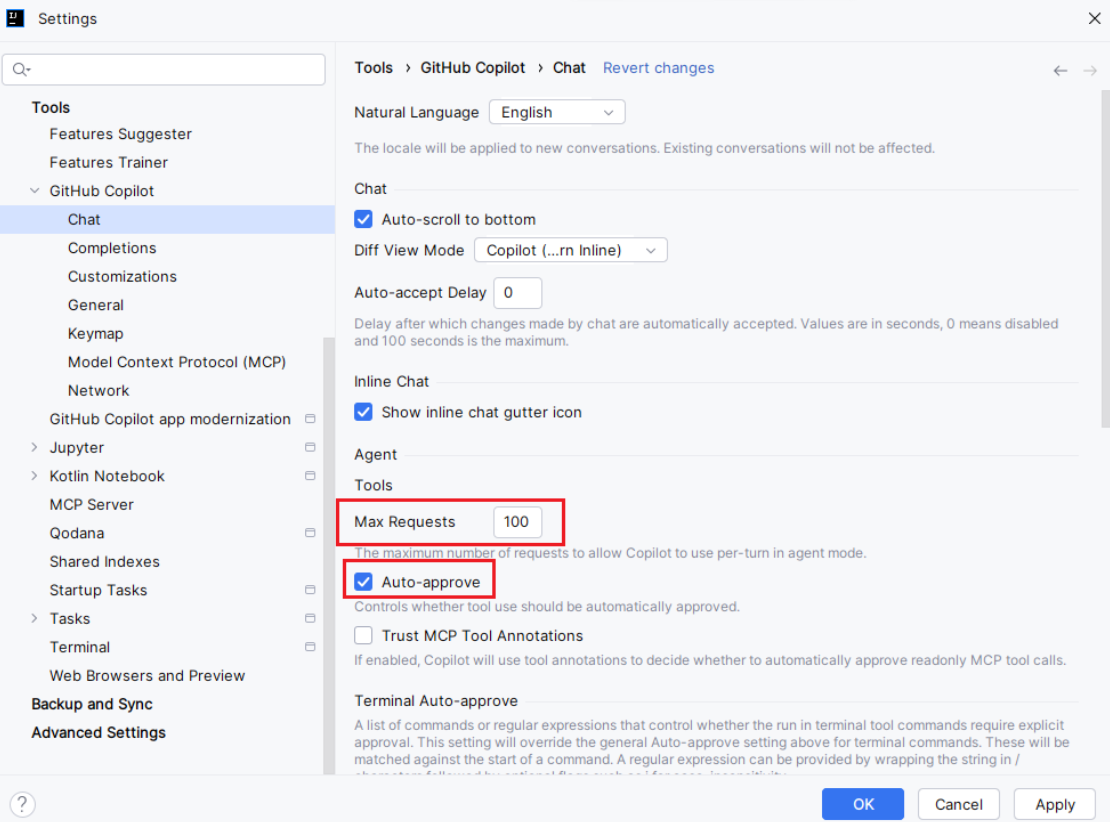Enable Trust MCP Tool Annotations

pos(363,636)
